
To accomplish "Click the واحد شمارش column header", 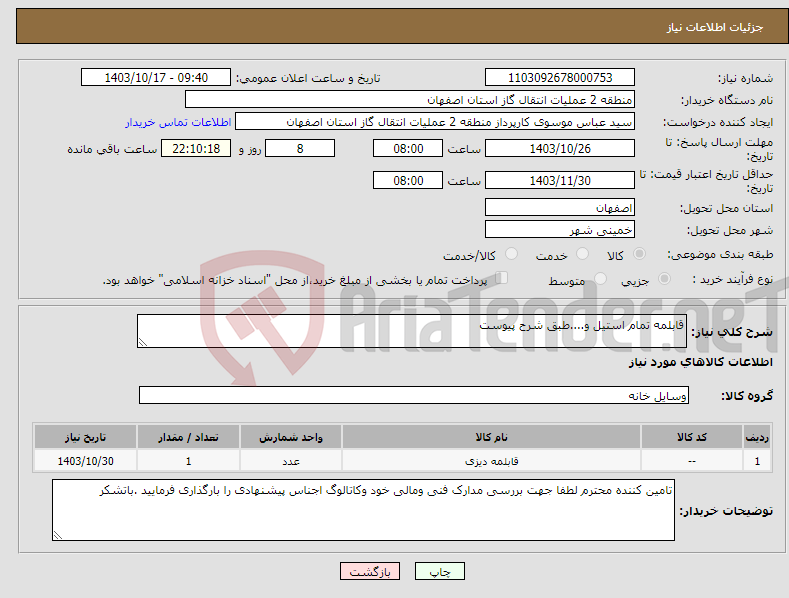I will tap(291, 437).
